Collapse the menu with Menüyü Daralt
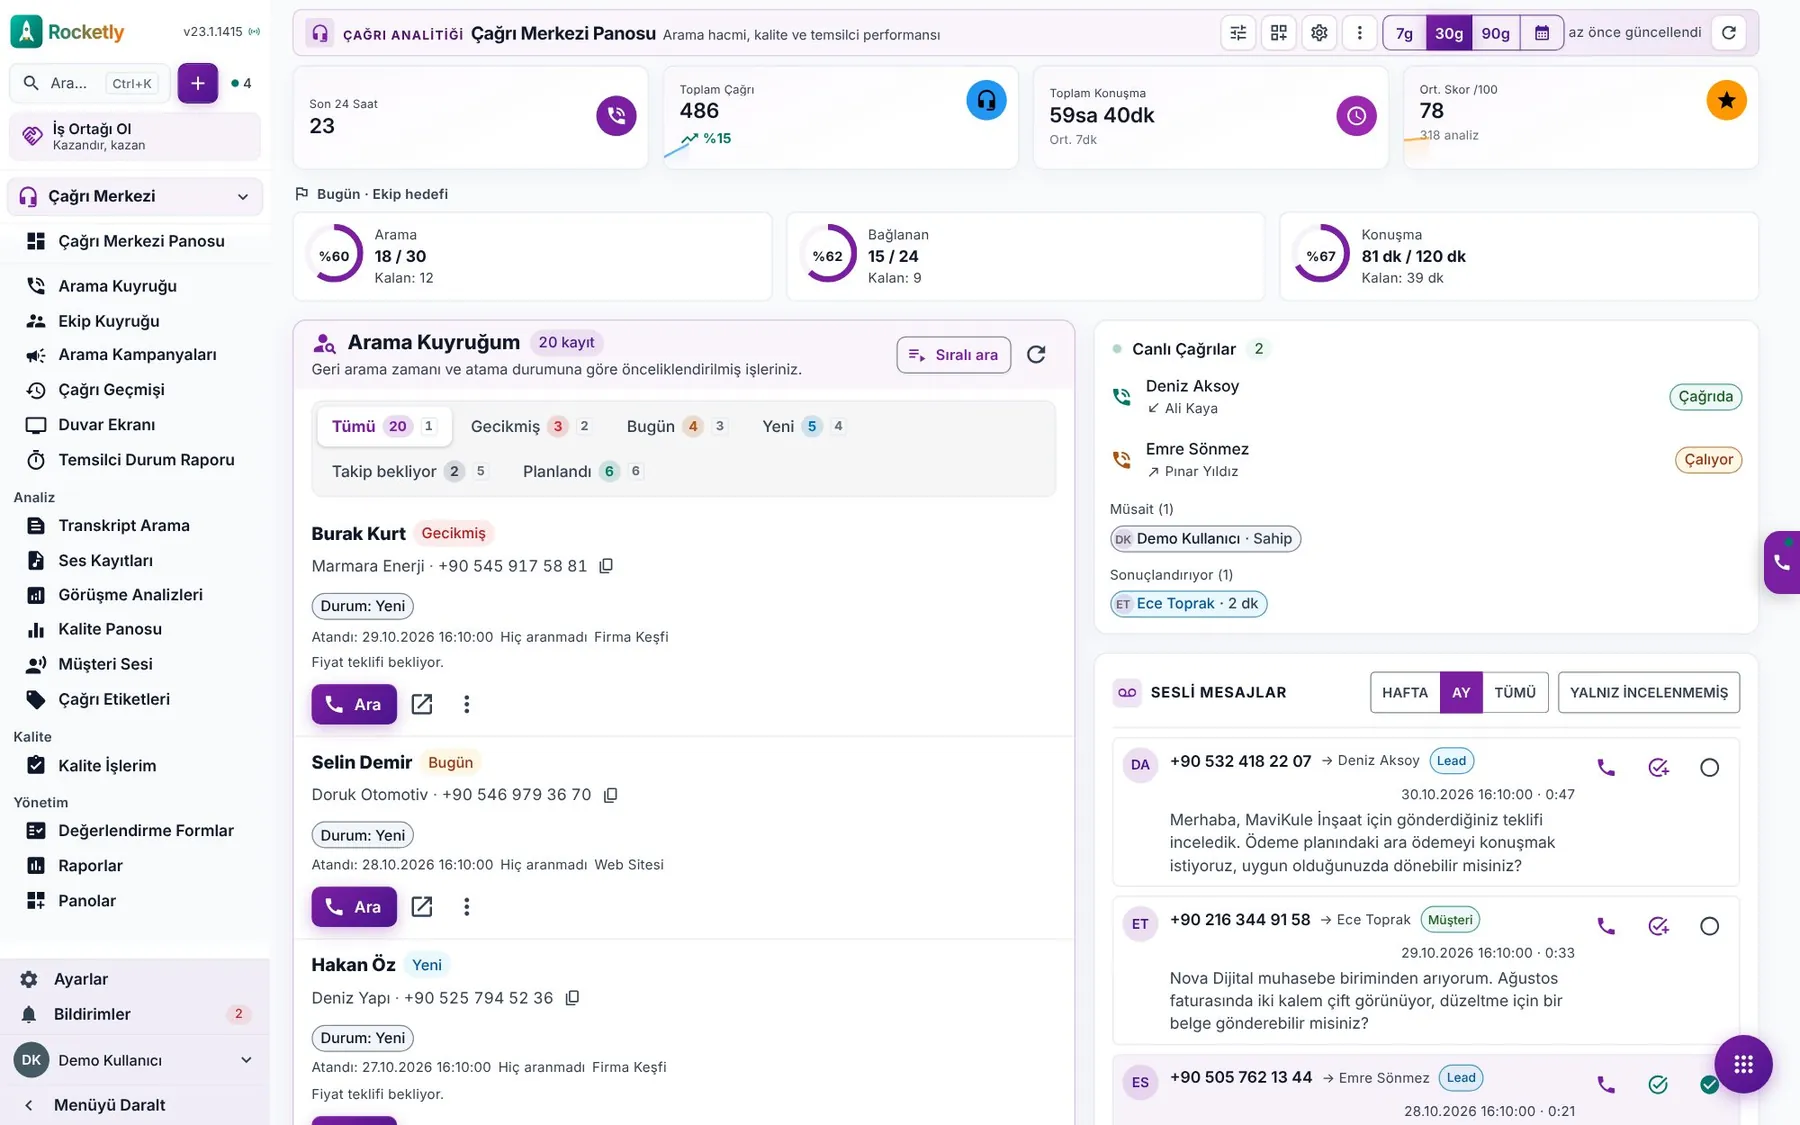Image resolution: width=1800 pixels, height=1125 pixels. click(x=135, y=1105)
